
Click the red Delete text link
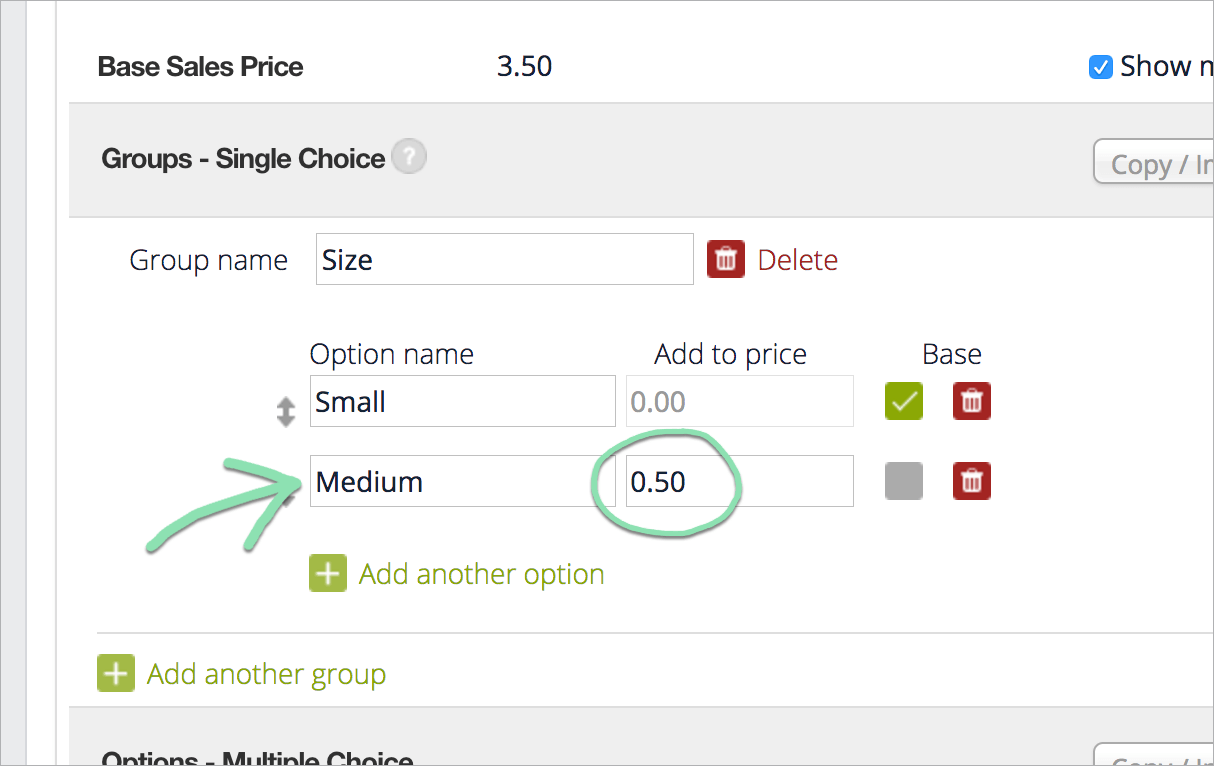click(x=798, y=260)
